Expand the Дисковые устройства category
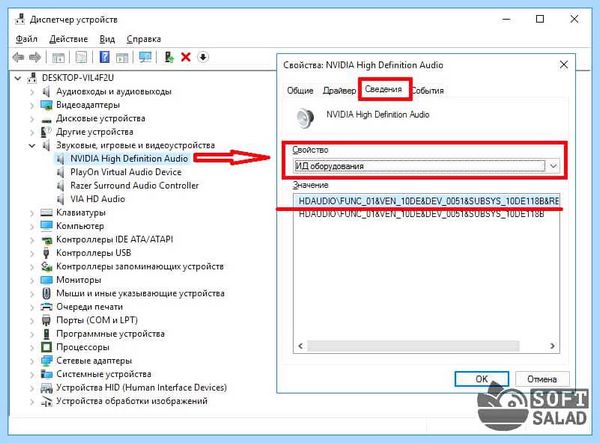The height and width of the screenshot is (443, 600). pyautogui.click(x=32, y=119)
